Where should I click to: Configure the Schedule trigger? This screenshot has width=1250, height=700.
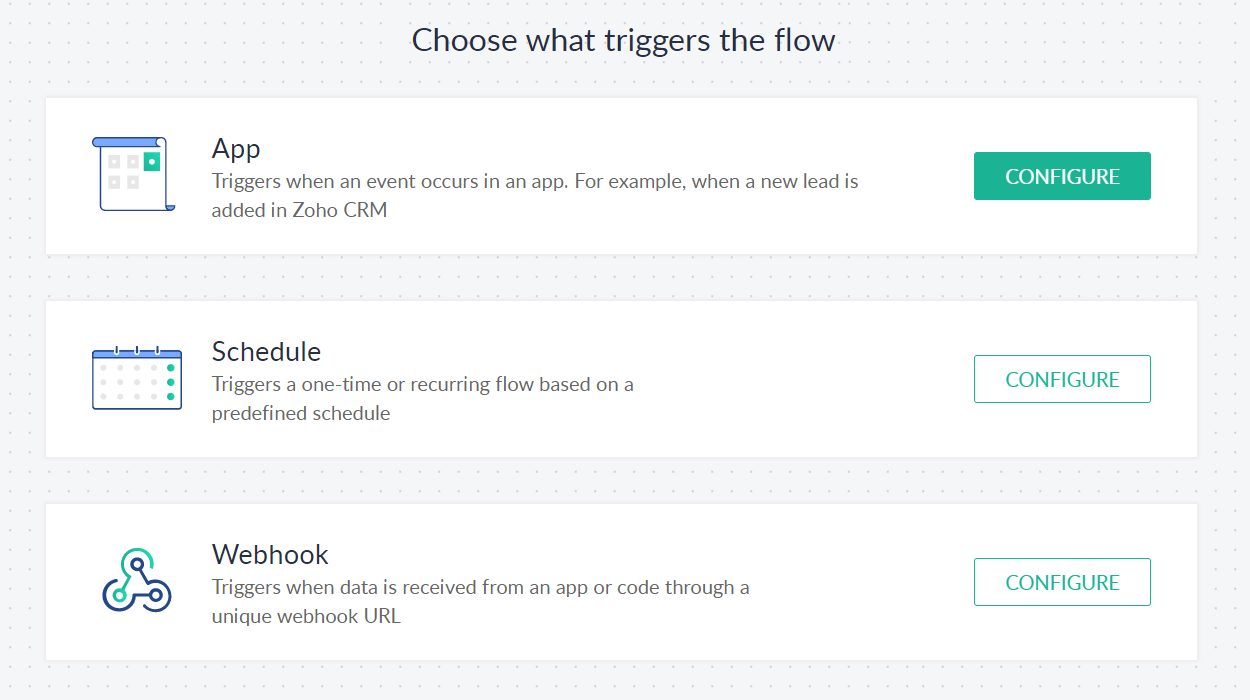[1062, 379]
